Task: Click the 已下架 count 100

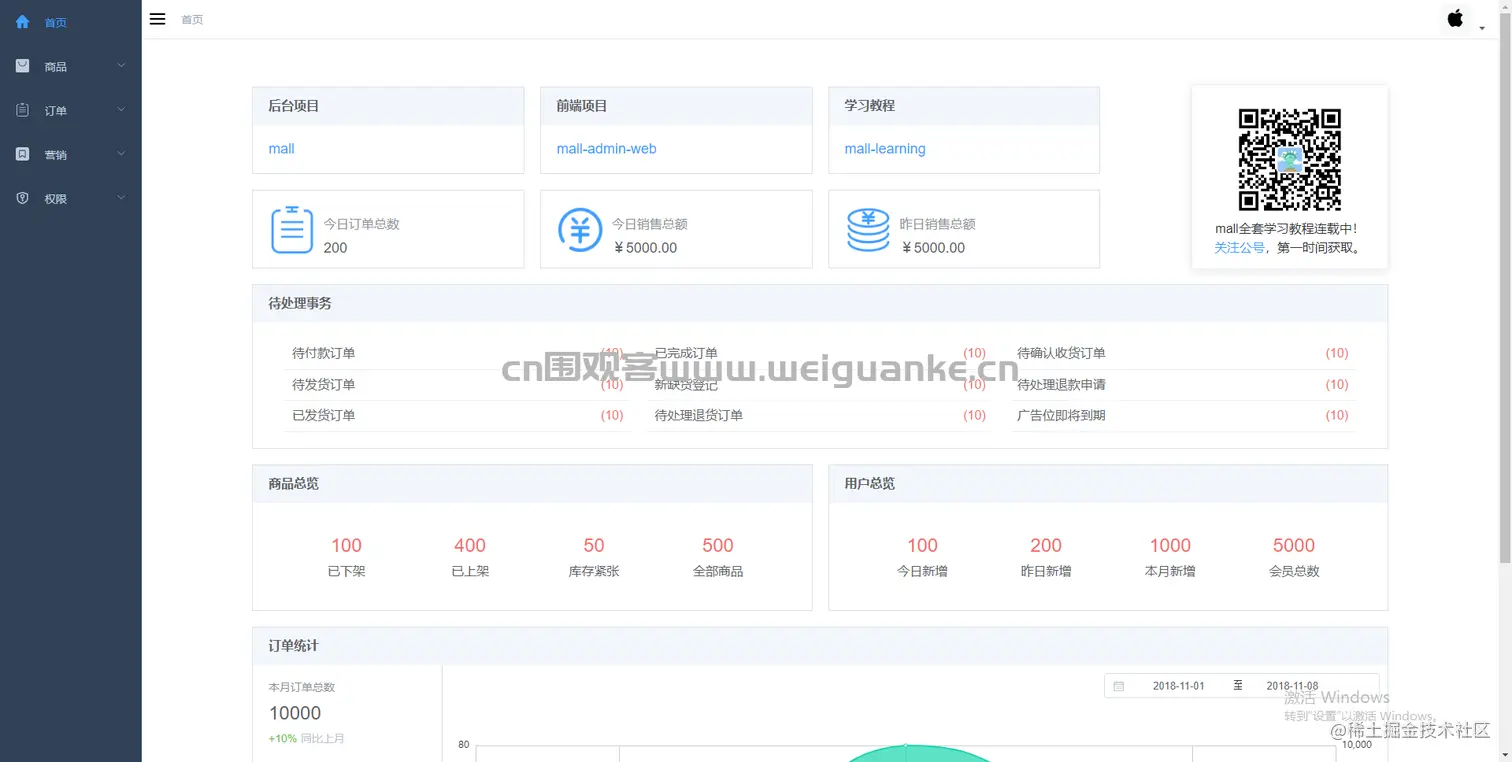Action: (346, 545)
